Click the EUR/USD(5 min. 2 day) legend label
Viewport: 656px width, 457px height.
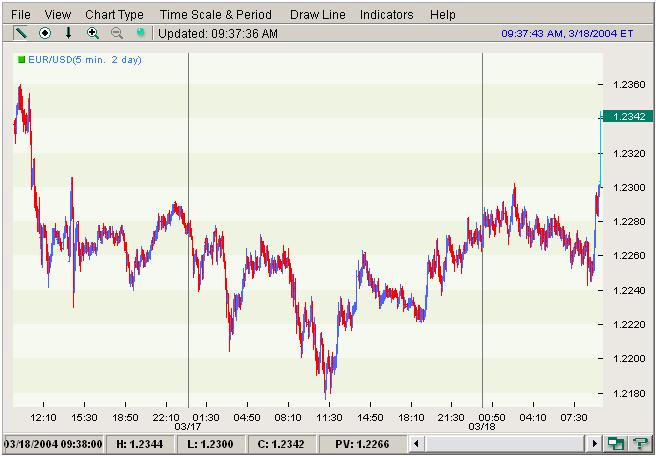click(x=85, y=60)
